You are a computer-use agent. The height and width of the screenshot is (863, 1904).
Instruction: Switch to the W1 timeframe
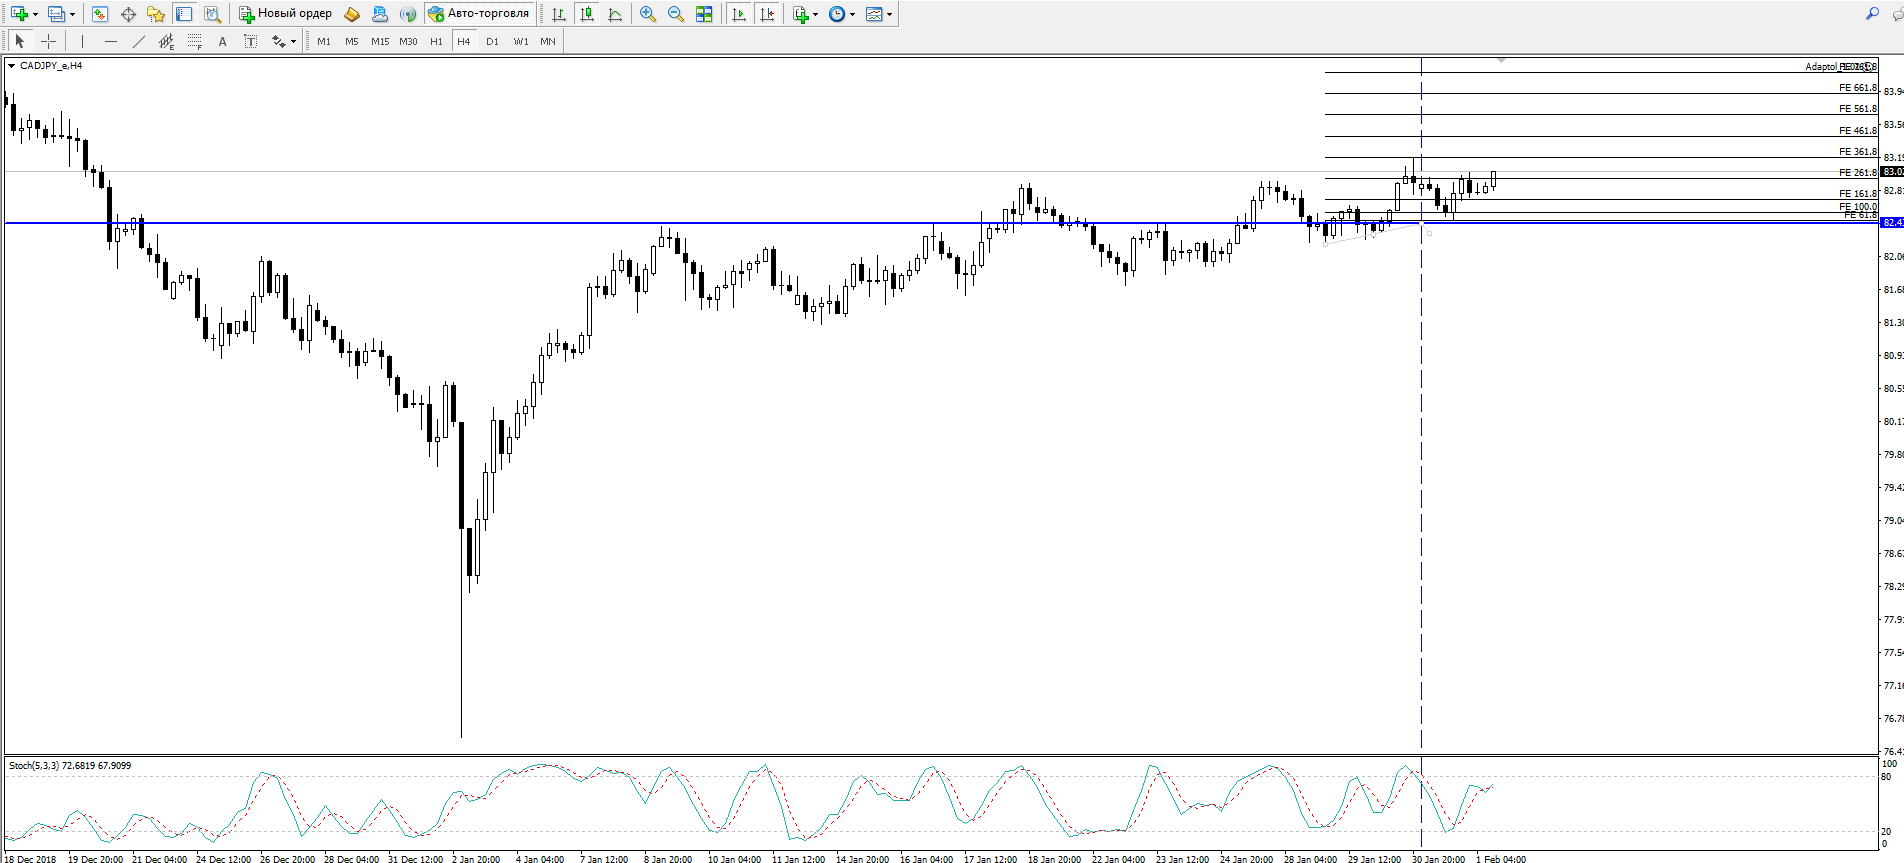521,41
